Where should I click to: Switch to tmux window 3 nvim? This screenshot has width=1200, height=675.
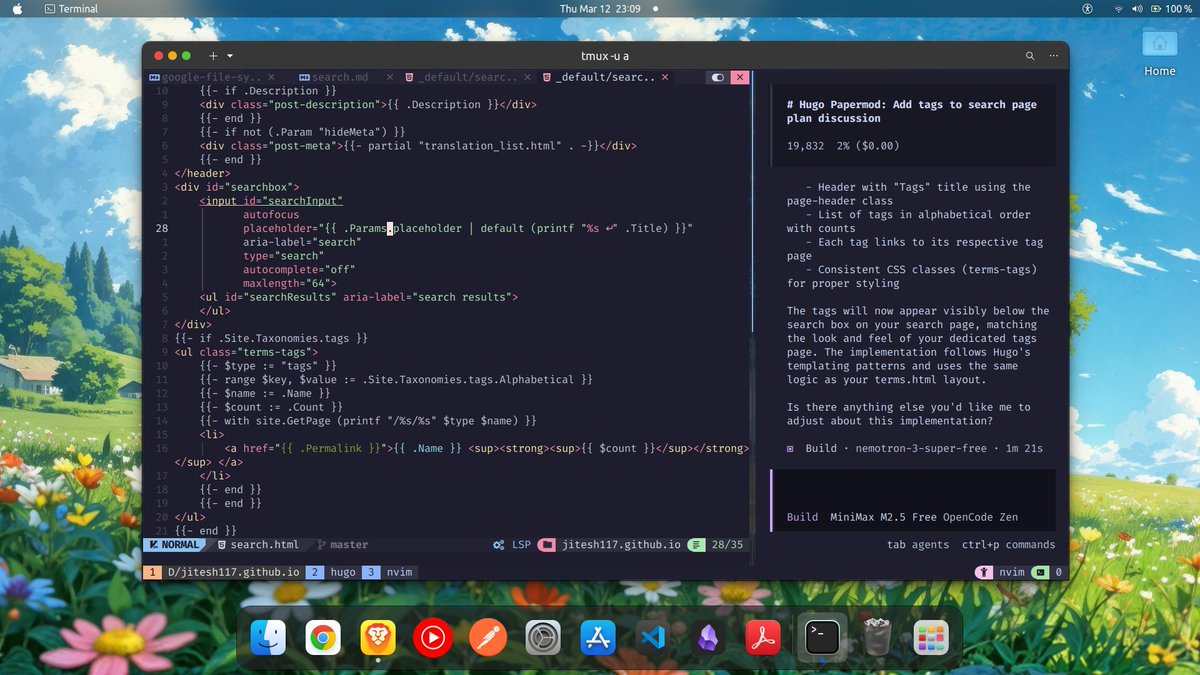(x=388, y=572)
